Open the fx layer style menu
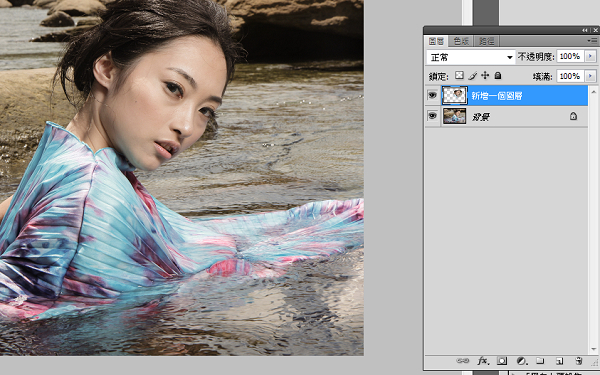 coord(483,360)
